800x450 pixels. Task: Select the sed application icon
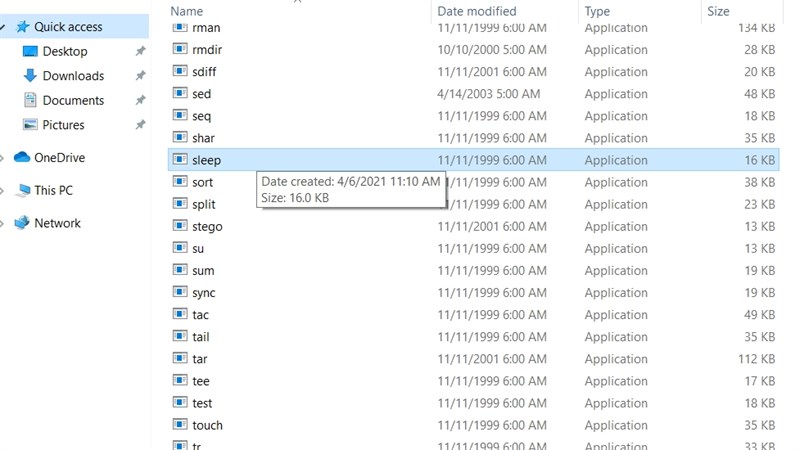[180, 93]
